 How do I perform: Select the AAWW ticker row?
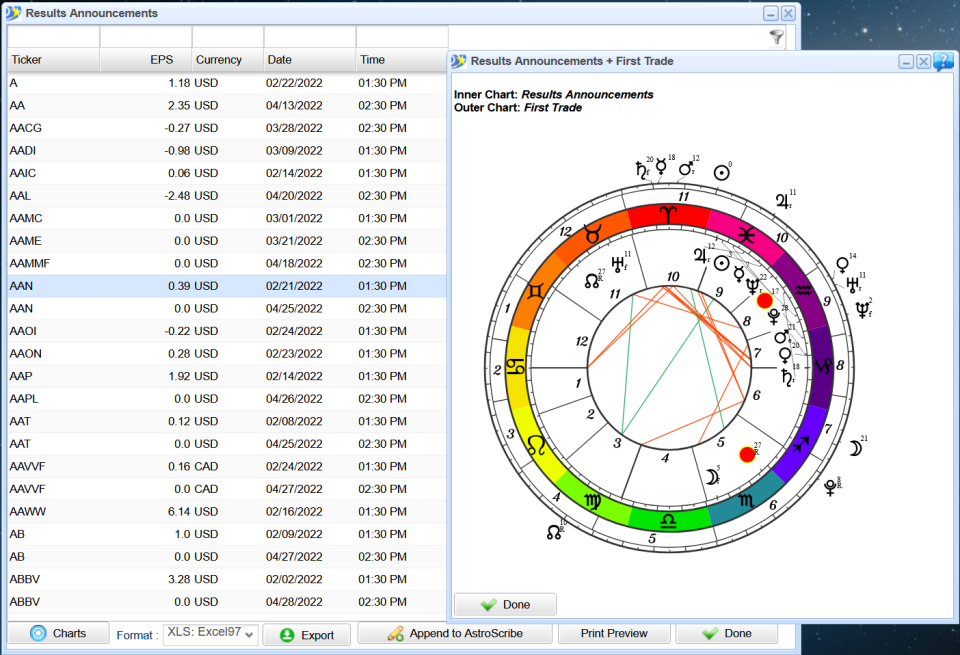(227, 511)
